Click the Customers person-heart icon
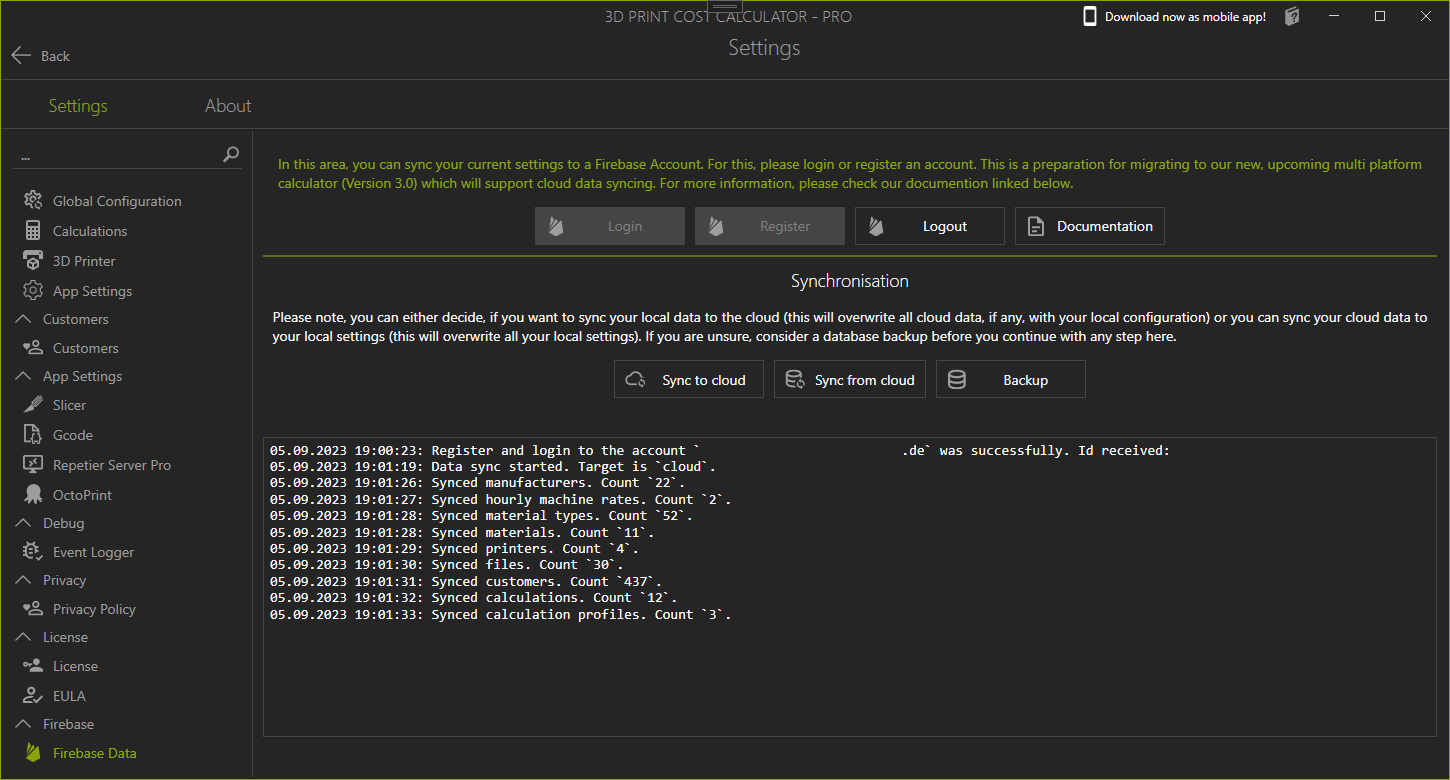The width and height of the screenshot is (1450, 780). (33, 348)
